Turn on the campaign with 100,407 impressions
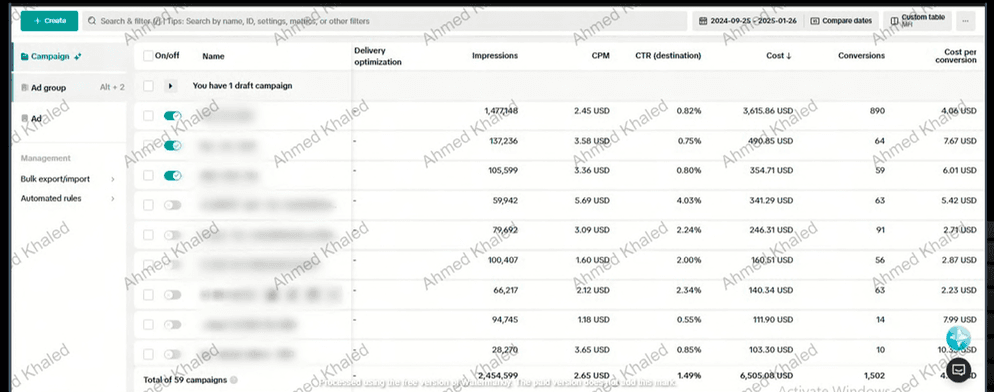The image size is (994, 392). (x=172, y=265)
